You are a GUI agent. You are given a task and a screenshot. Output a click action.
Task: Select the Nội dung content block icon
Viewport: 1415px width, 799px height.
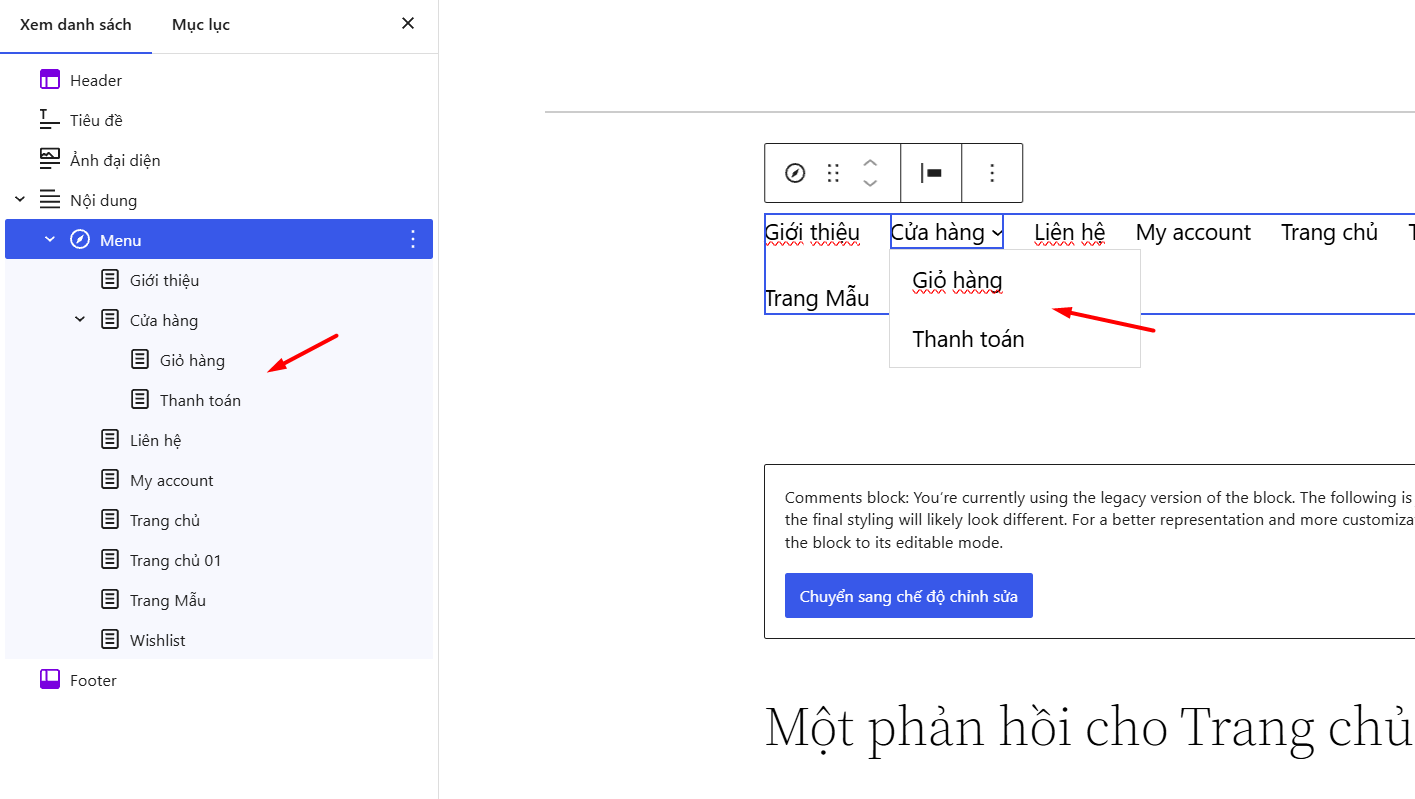[x=48, y=199]
